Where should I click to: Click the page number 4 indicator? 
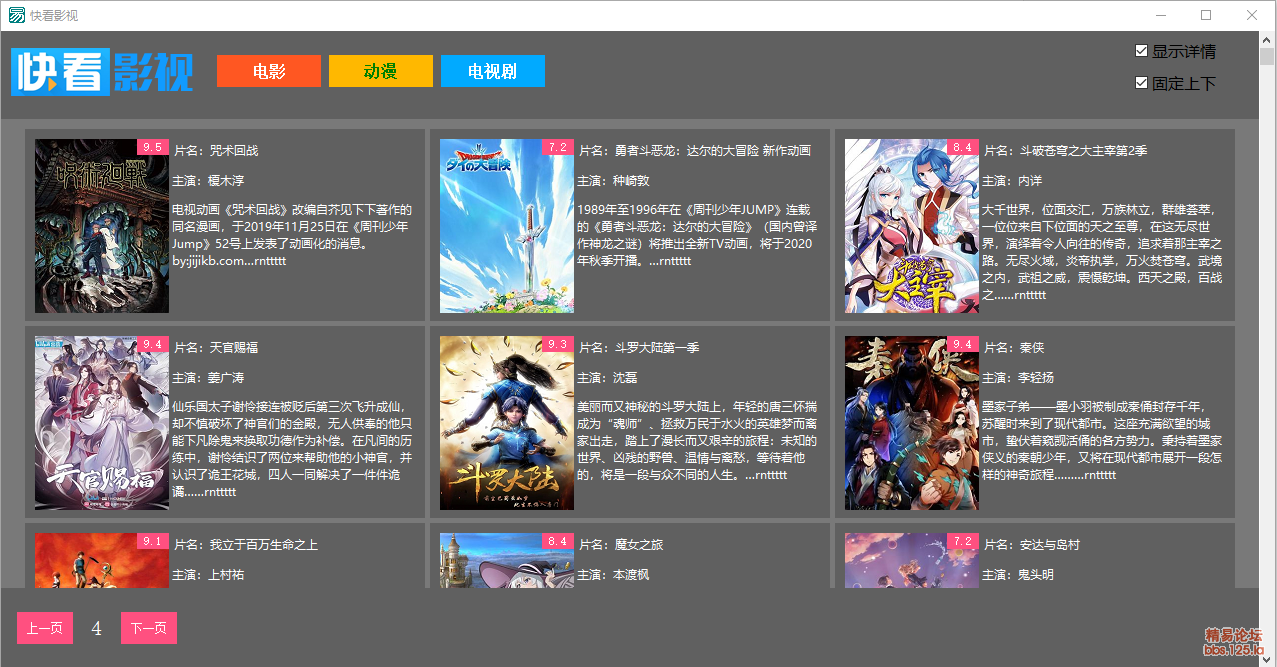(x=97, y=628)
